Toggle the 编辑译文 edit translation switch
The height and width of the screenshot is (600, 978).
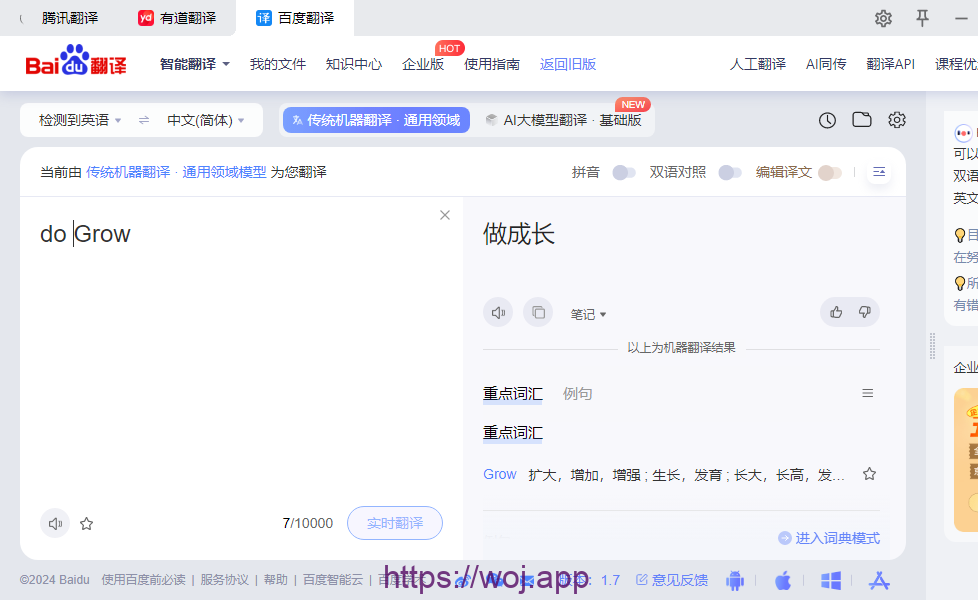click(830, 172)
